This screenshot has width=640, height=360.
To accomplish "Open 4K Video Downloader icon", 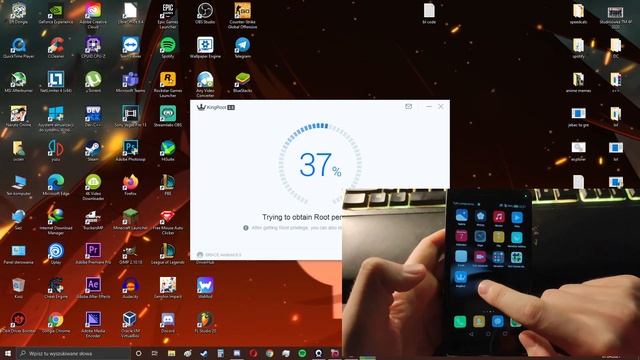I will pos(93,187).
